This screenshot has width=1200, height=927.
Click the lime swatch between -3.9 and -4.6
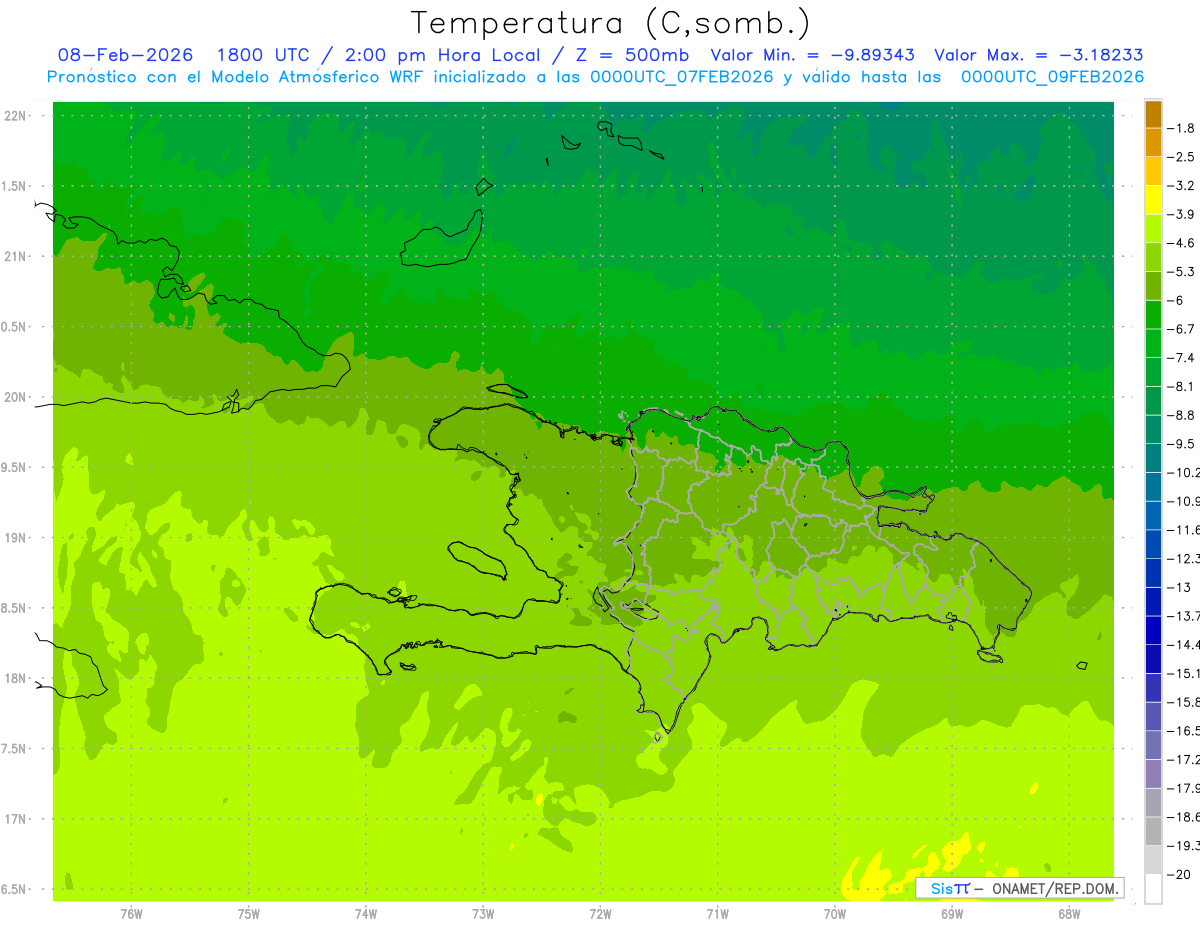1153,229
